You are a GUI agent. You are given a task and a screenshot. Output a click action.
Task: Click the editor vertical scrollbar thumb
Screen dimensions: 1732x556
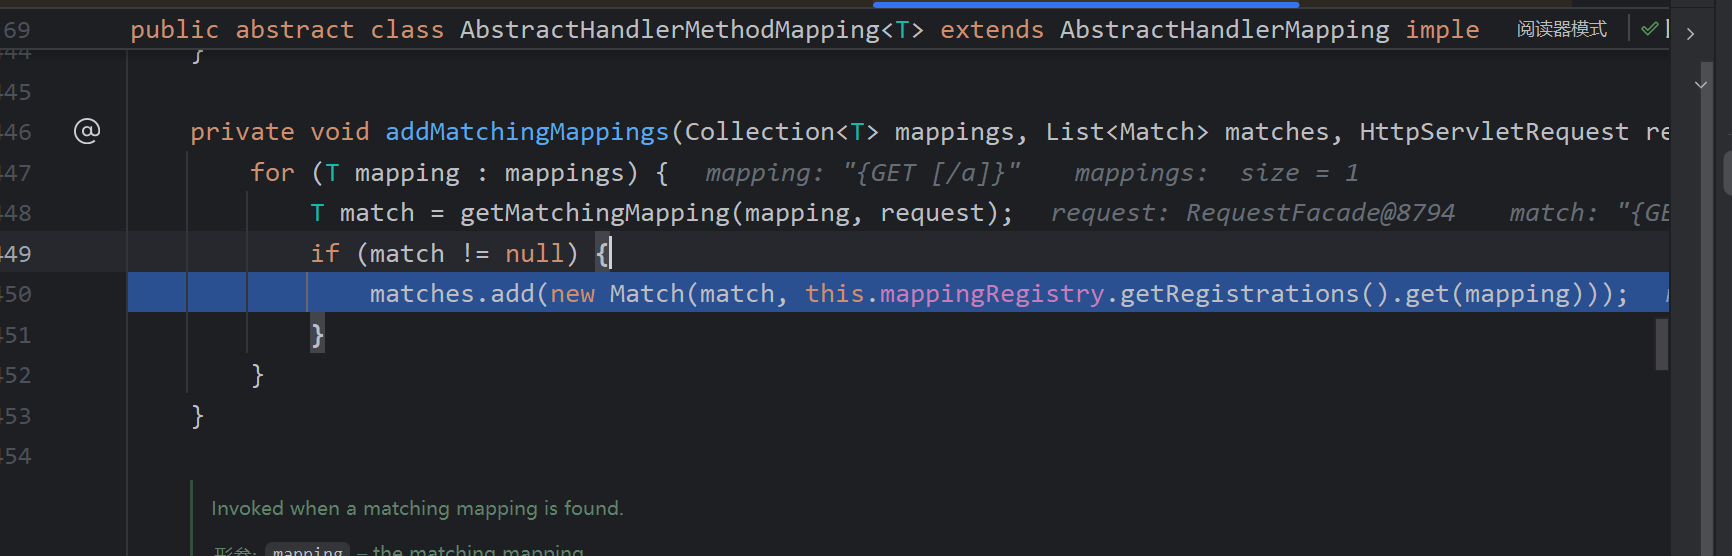[1662, 344]
